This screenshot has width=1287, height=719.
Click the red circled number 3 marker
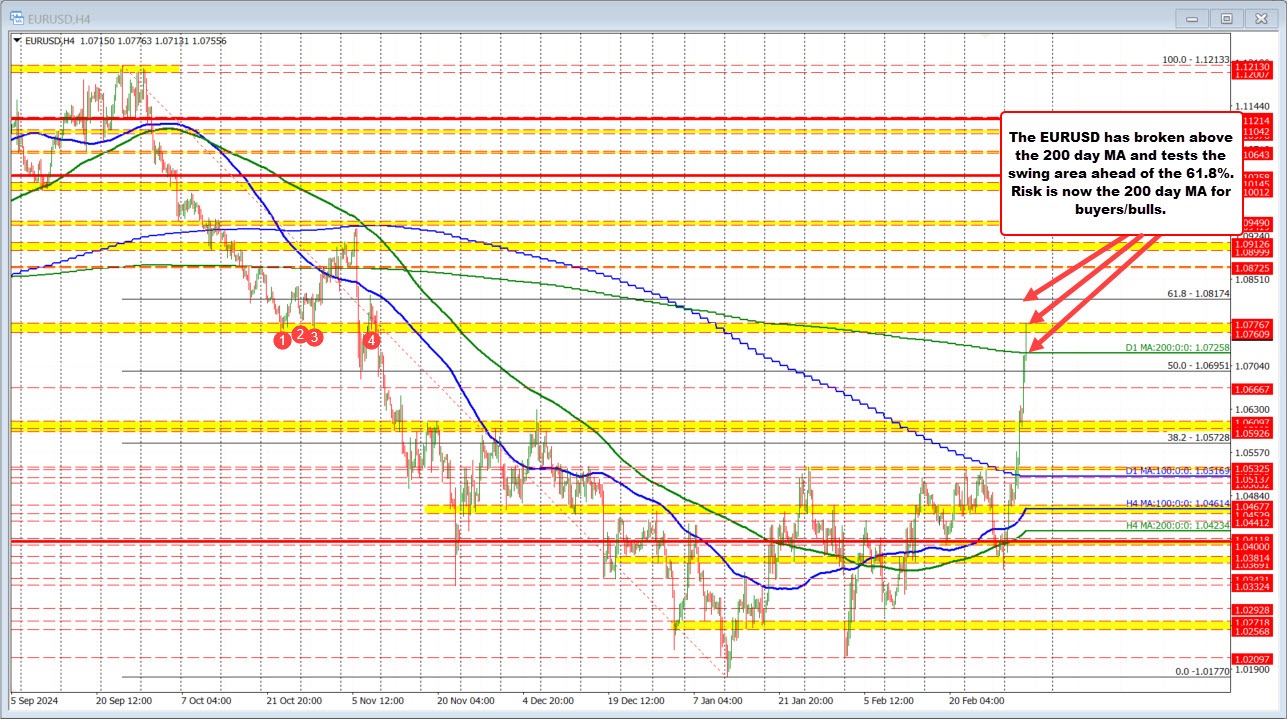pyautogui.click(x=313, y=338)
